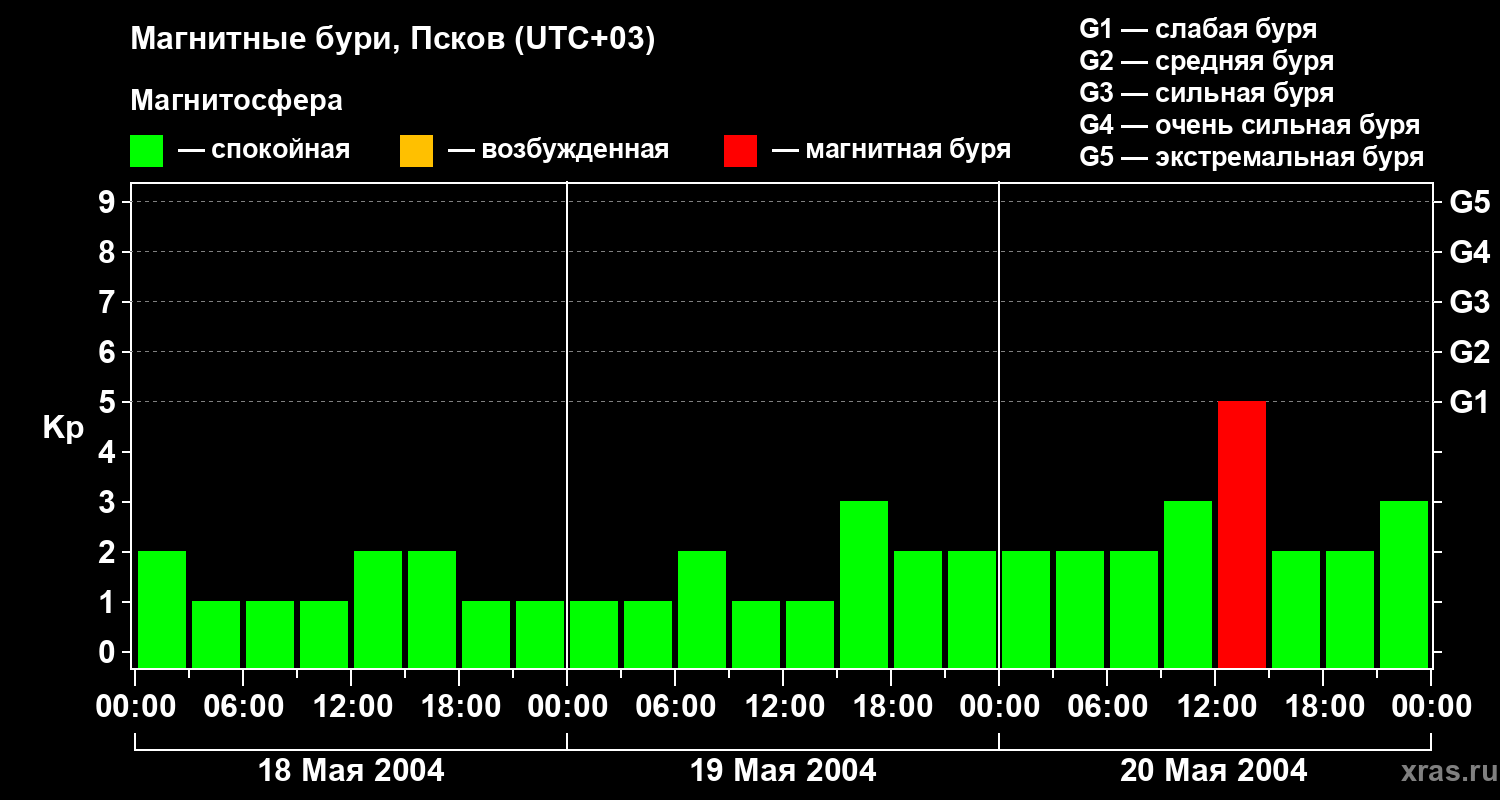
Task: Select the '19 Мая 2004' date label
Action: [783, 771]
